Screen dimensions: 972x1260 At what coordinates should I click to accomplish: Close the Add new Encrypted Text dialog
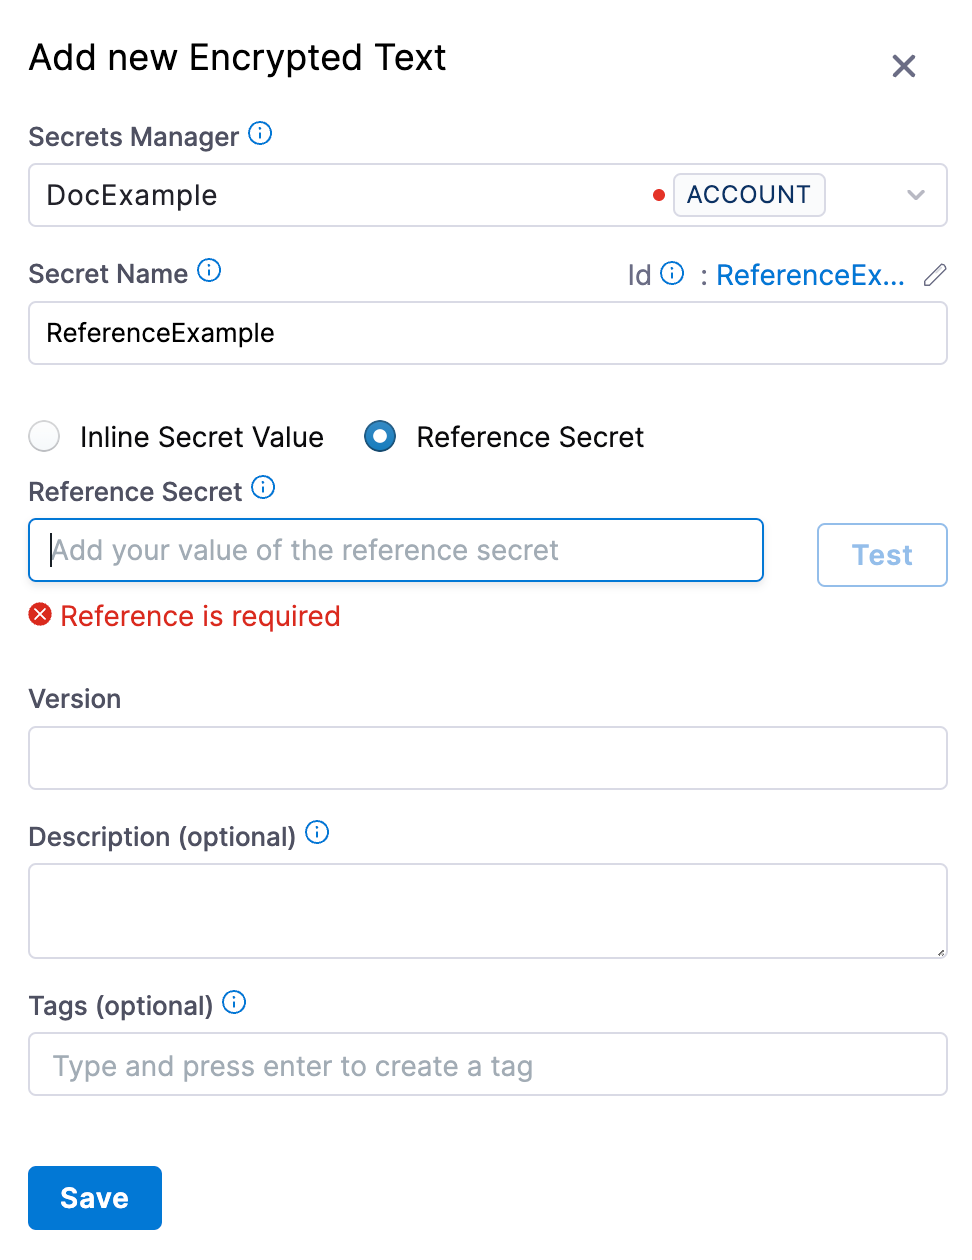[x=904, y=66]
